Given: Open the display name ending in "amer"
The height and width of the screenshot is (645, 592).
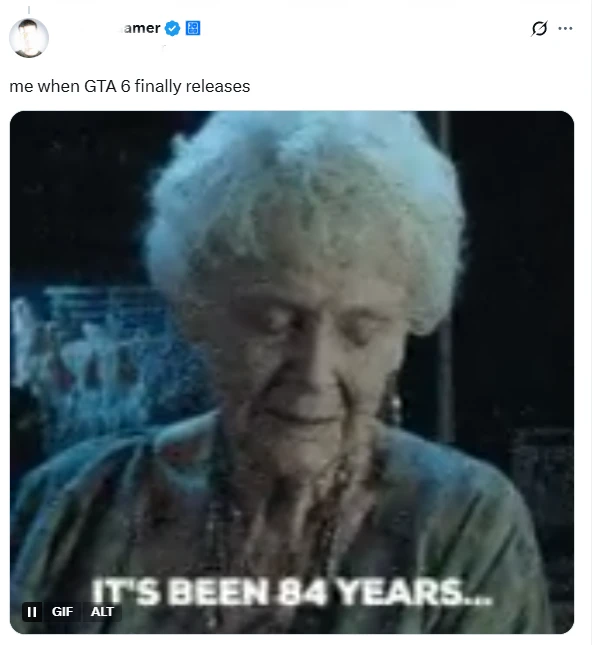Looking at the screenshot, I should [x=142, y=28].
